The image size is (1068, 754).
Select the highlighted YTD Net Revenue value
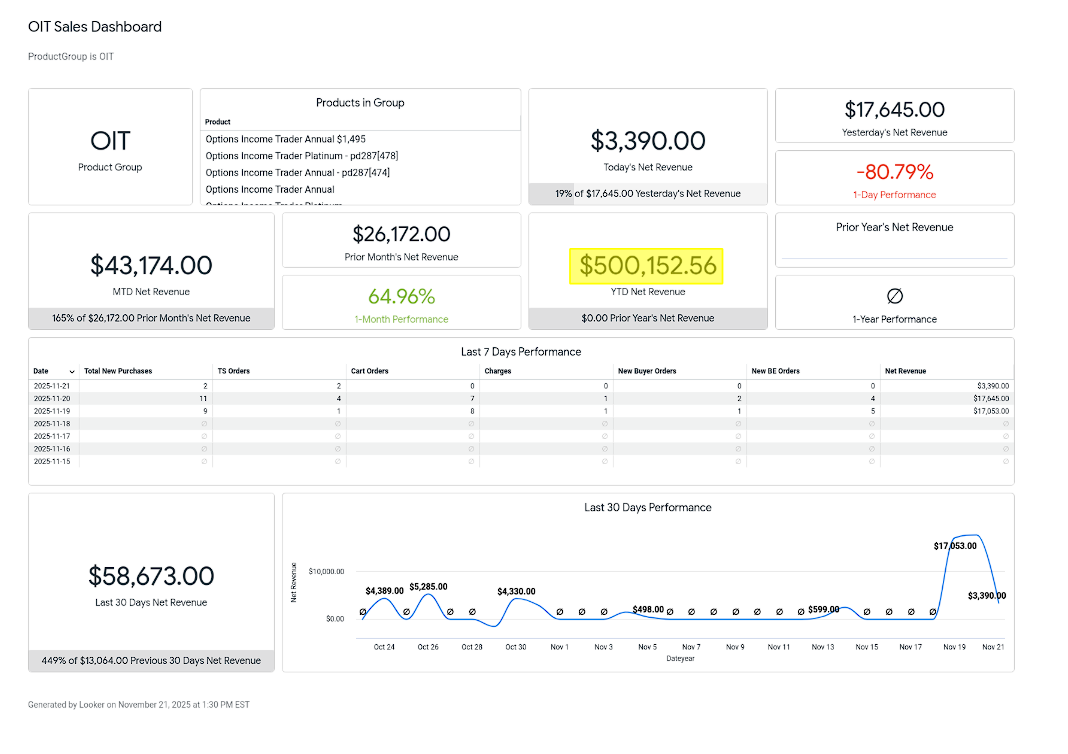tap(647, 266)
